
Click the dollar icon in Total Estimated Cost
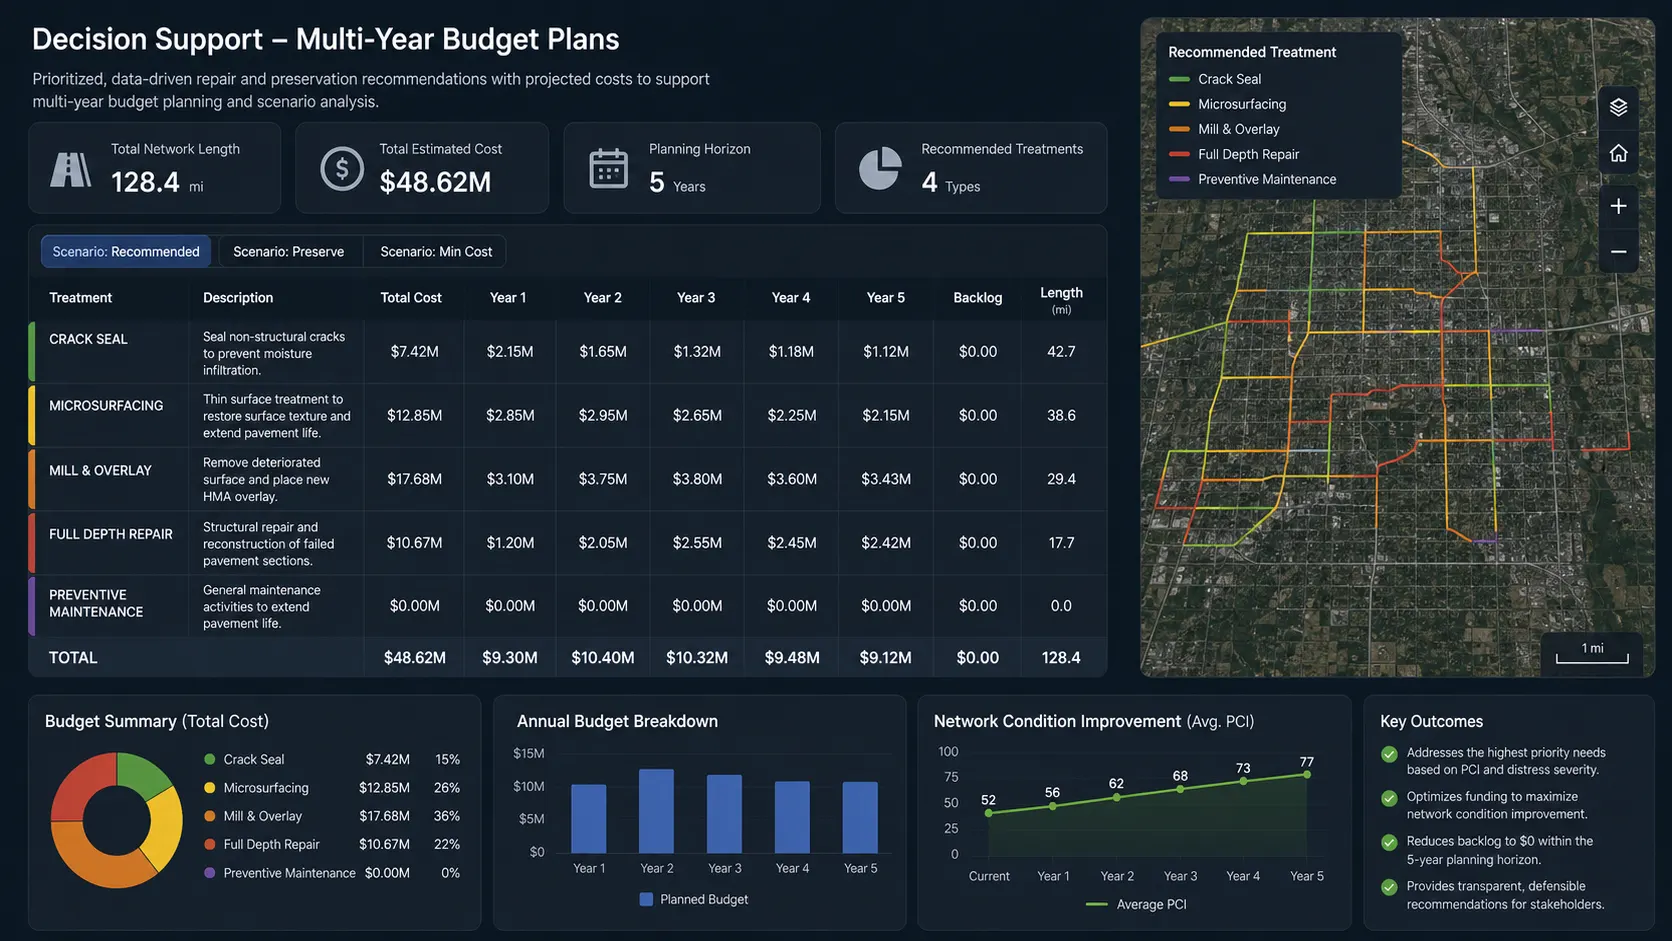coord(342,169)
